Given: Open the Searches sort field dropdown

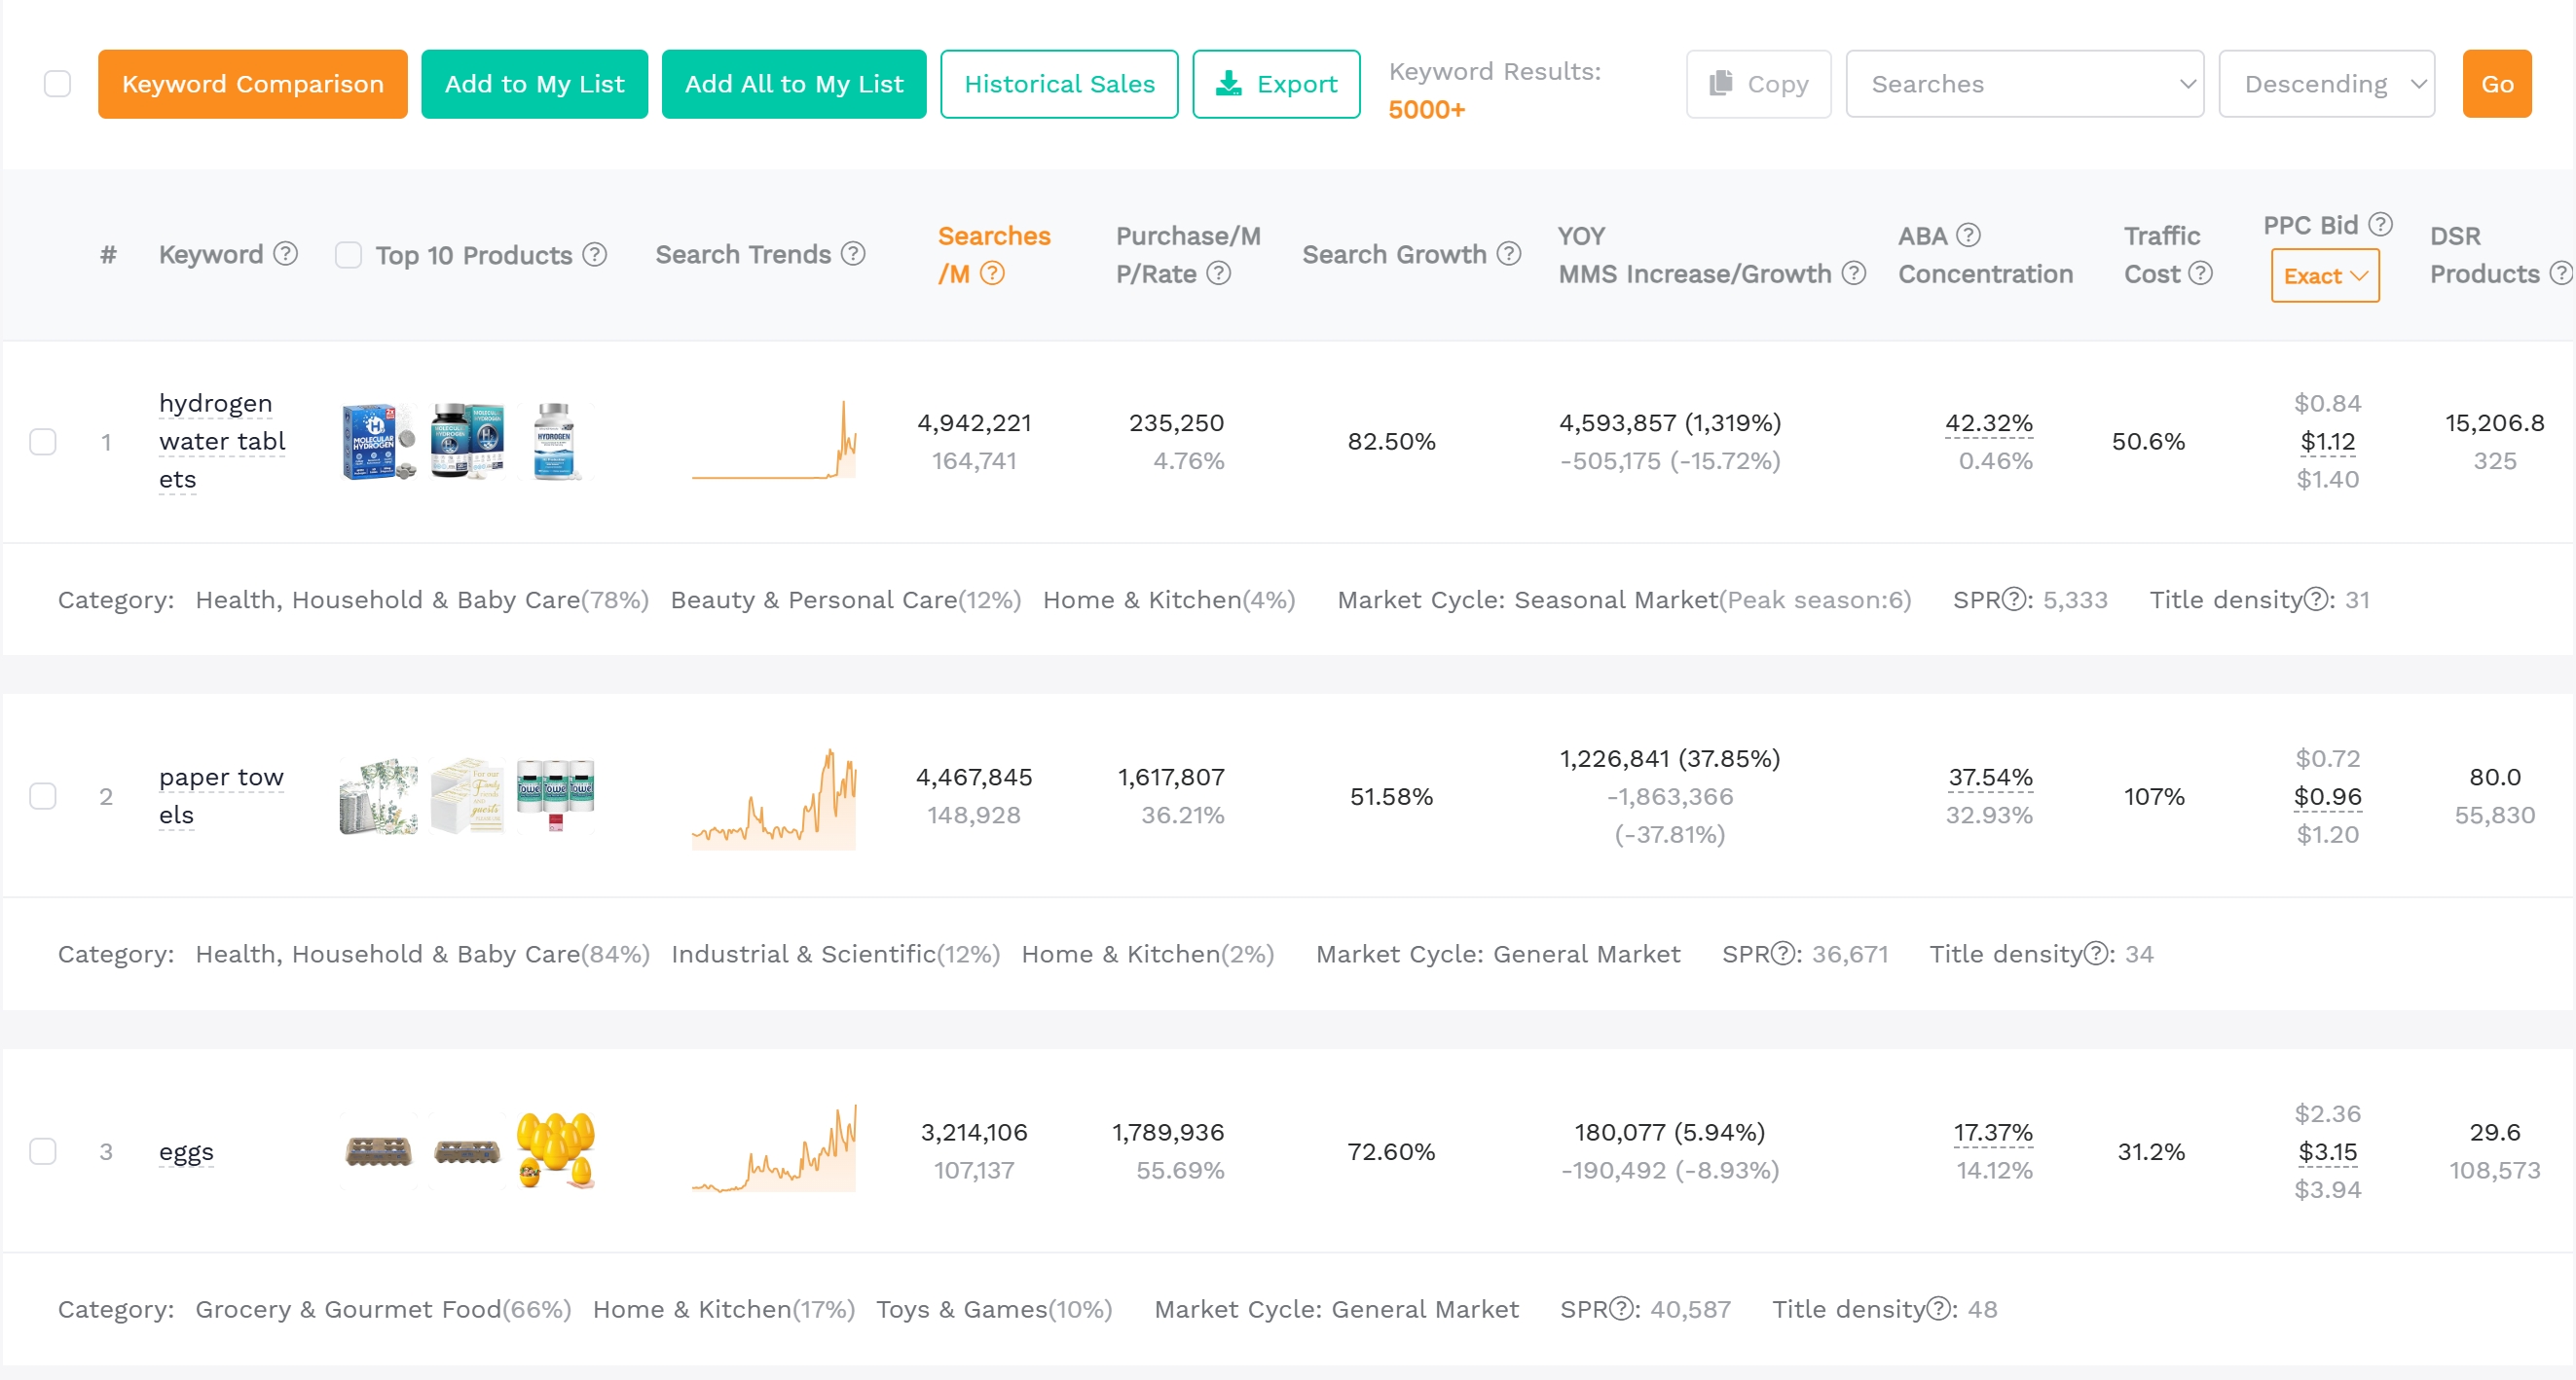Looking at the screenshot, I should click(2025, 83).
